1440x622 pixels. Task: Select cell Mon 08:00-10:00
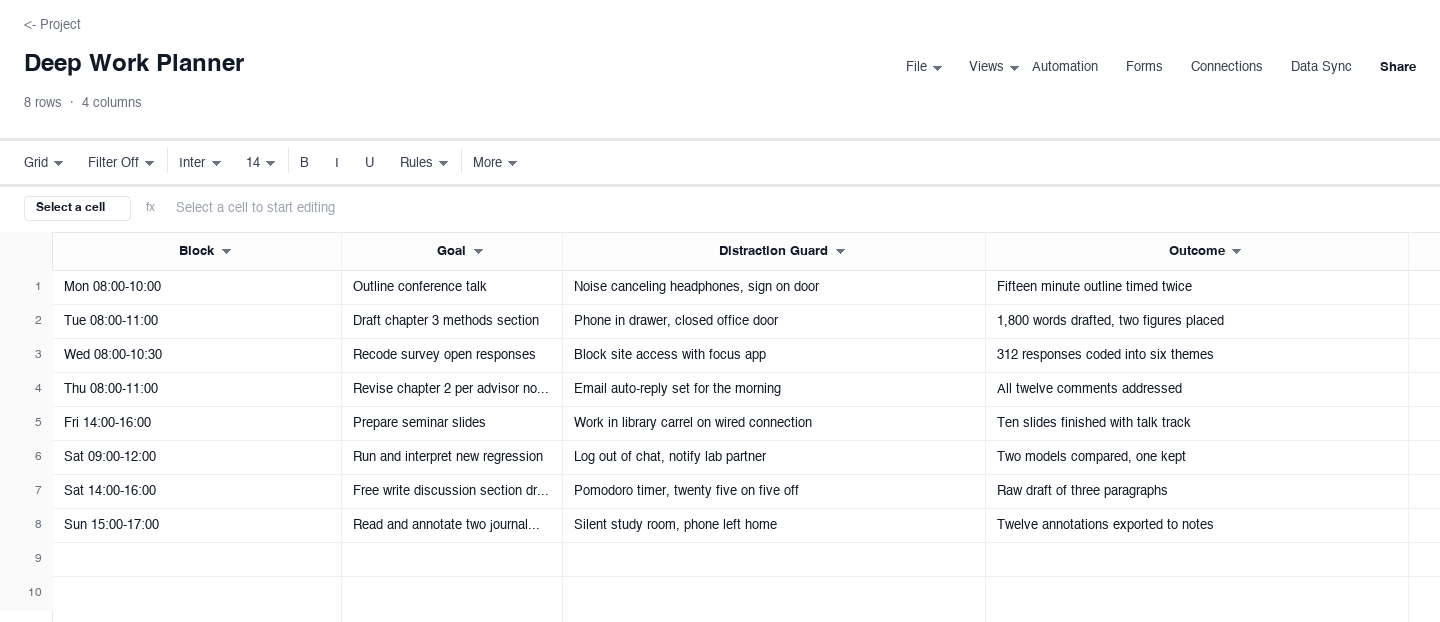197,287
